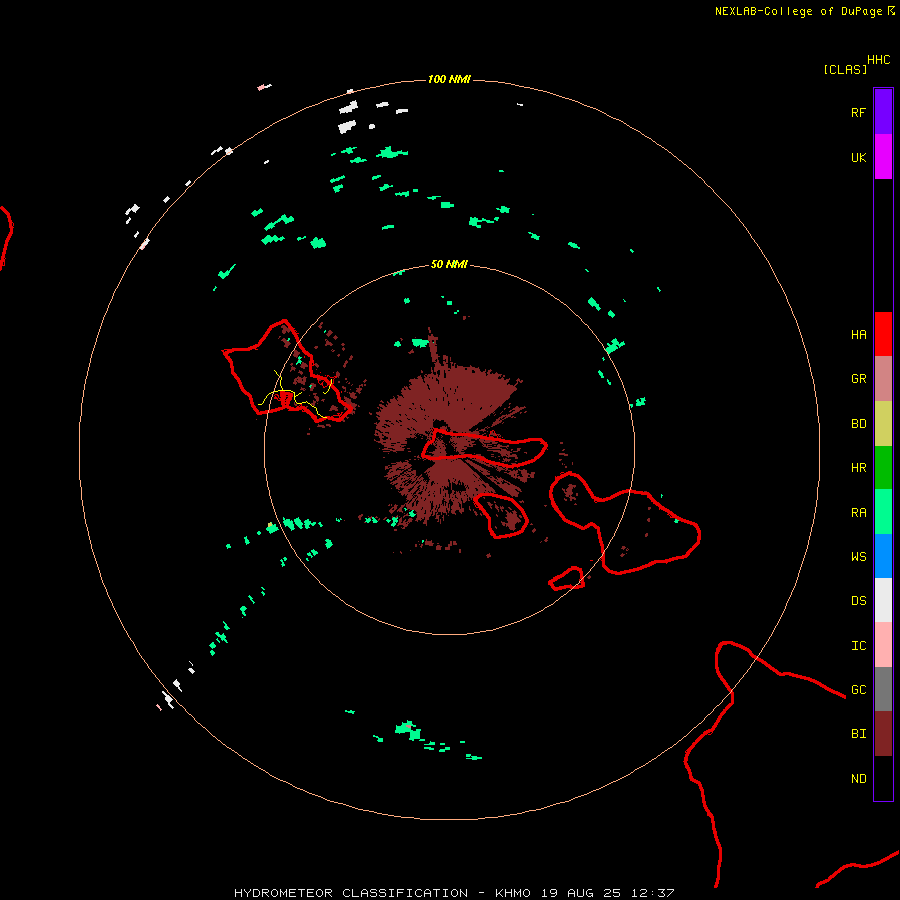This screenshot has width=900, height=900.
Task: Click the IC legend label
Action: click(x=858, y=646)
